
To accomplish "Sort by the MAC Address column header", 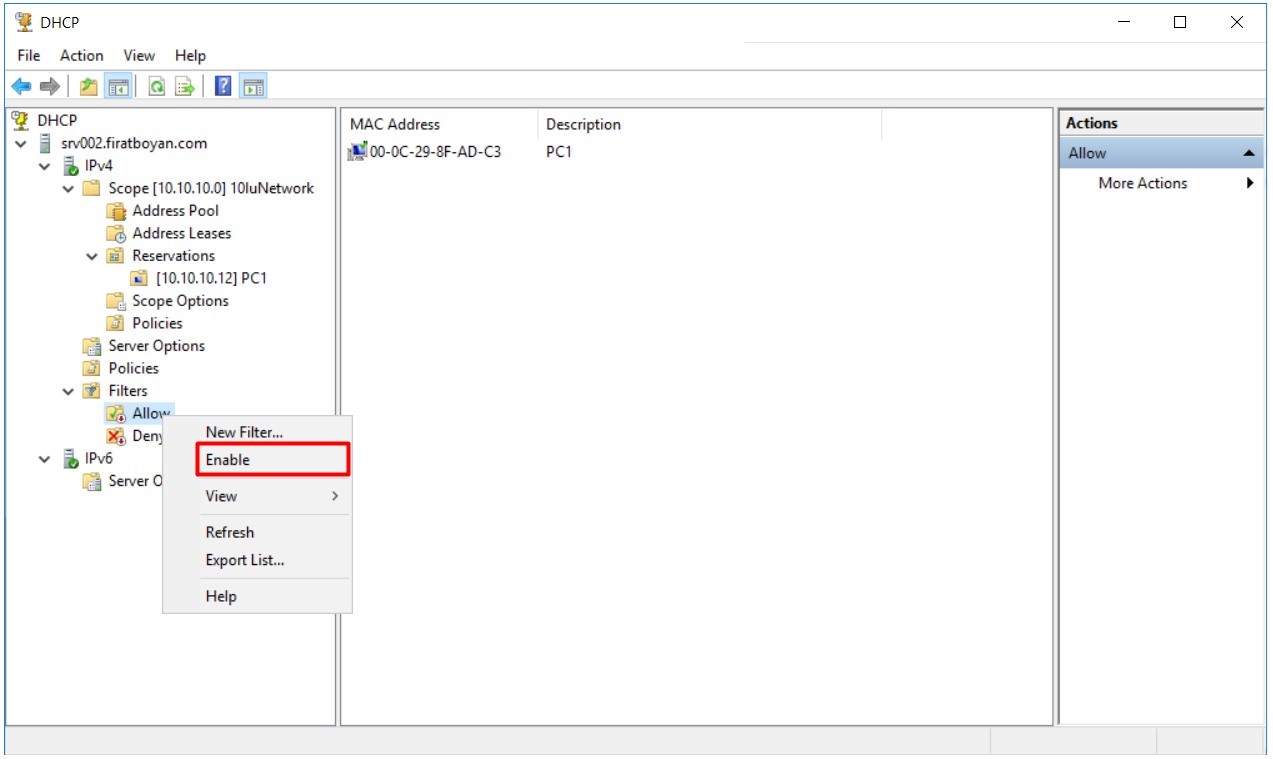I will [395, 124].
